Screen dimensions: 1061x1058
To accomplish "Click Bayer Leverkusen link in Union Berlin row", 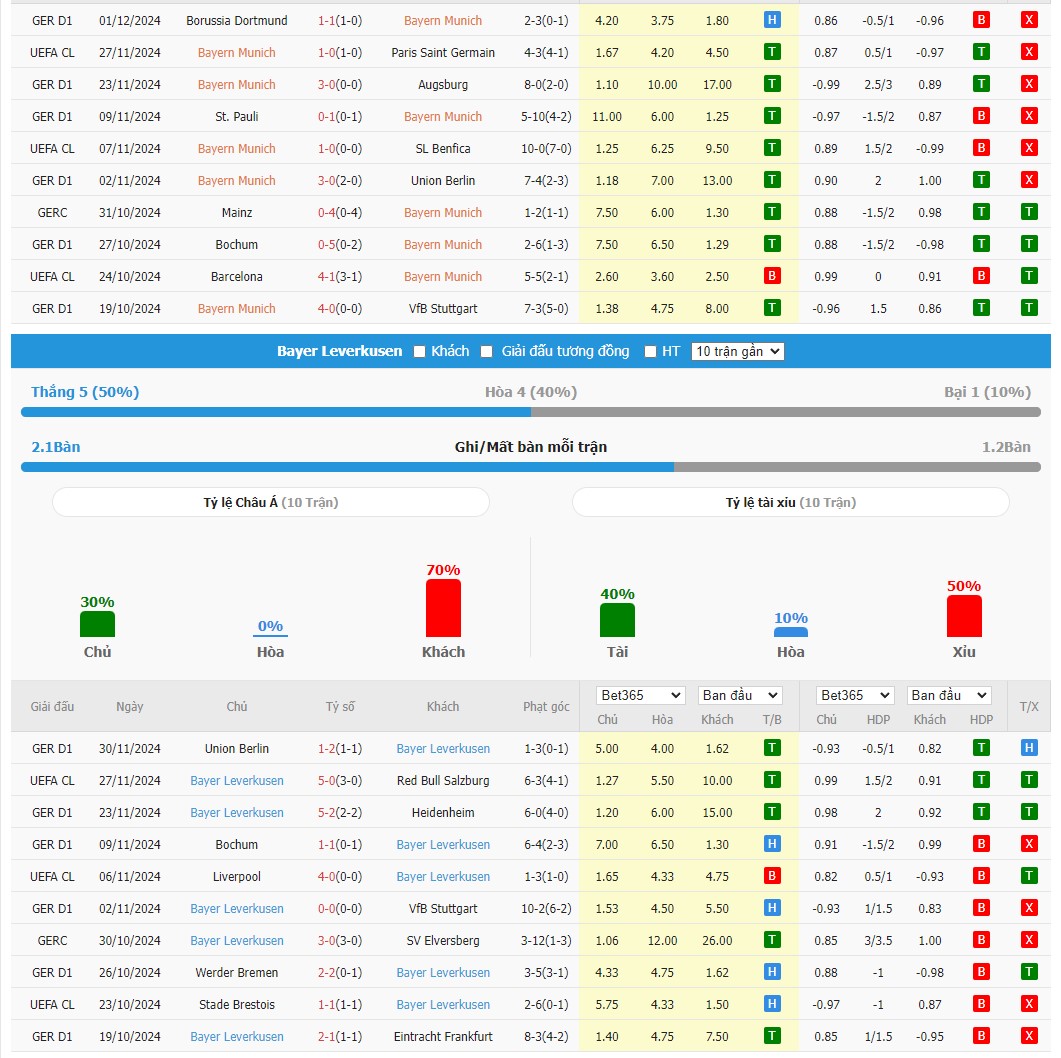I will coord(443,749).
